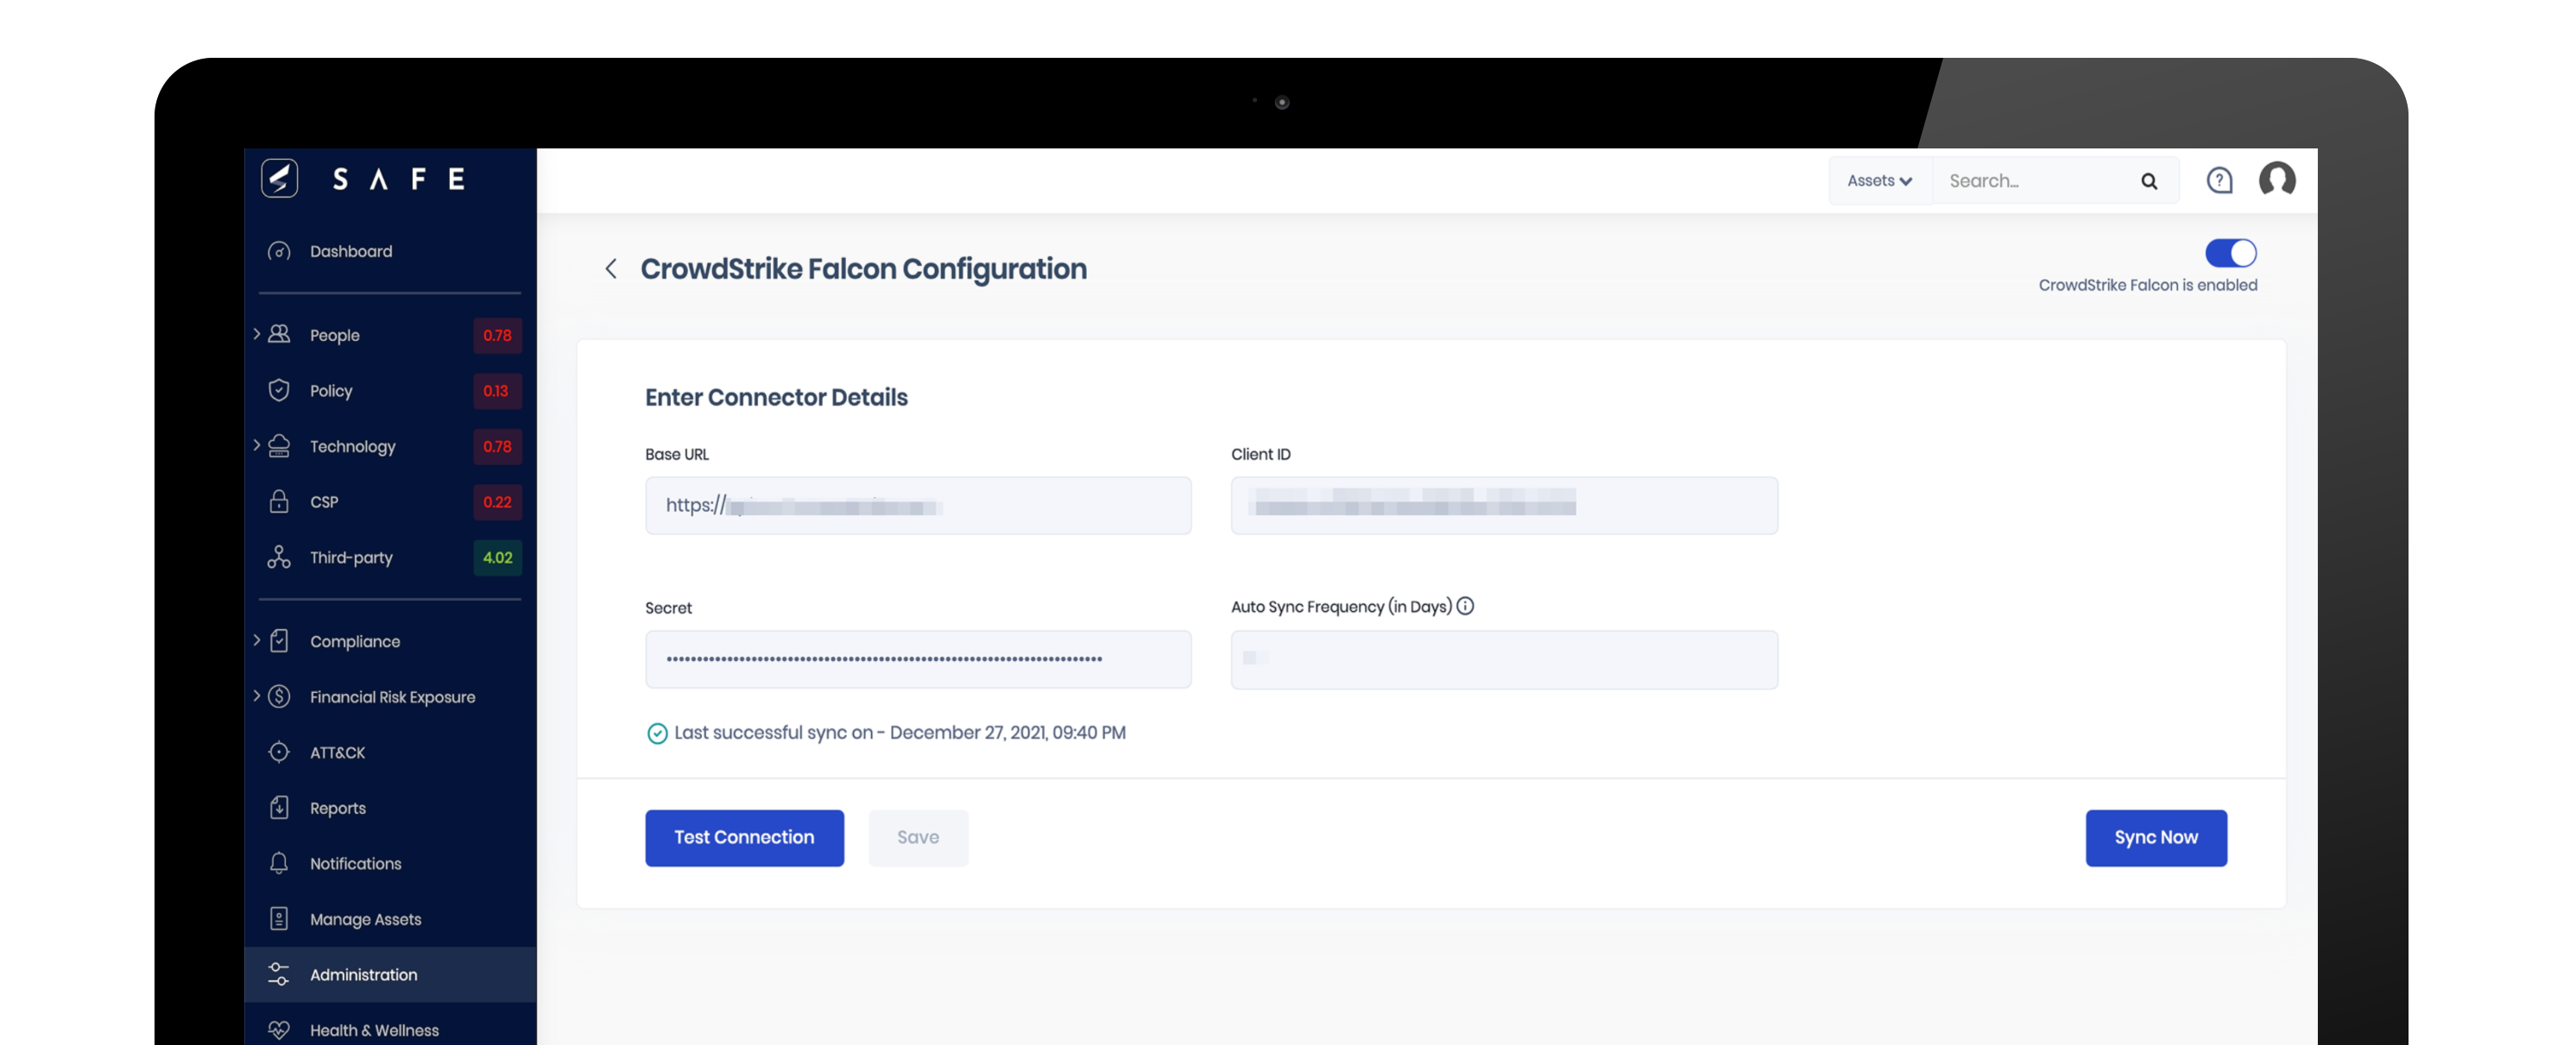Click the ATT&CK crosshair icon
This screenshot has height=1045, width=2576.
pos(279,752)
